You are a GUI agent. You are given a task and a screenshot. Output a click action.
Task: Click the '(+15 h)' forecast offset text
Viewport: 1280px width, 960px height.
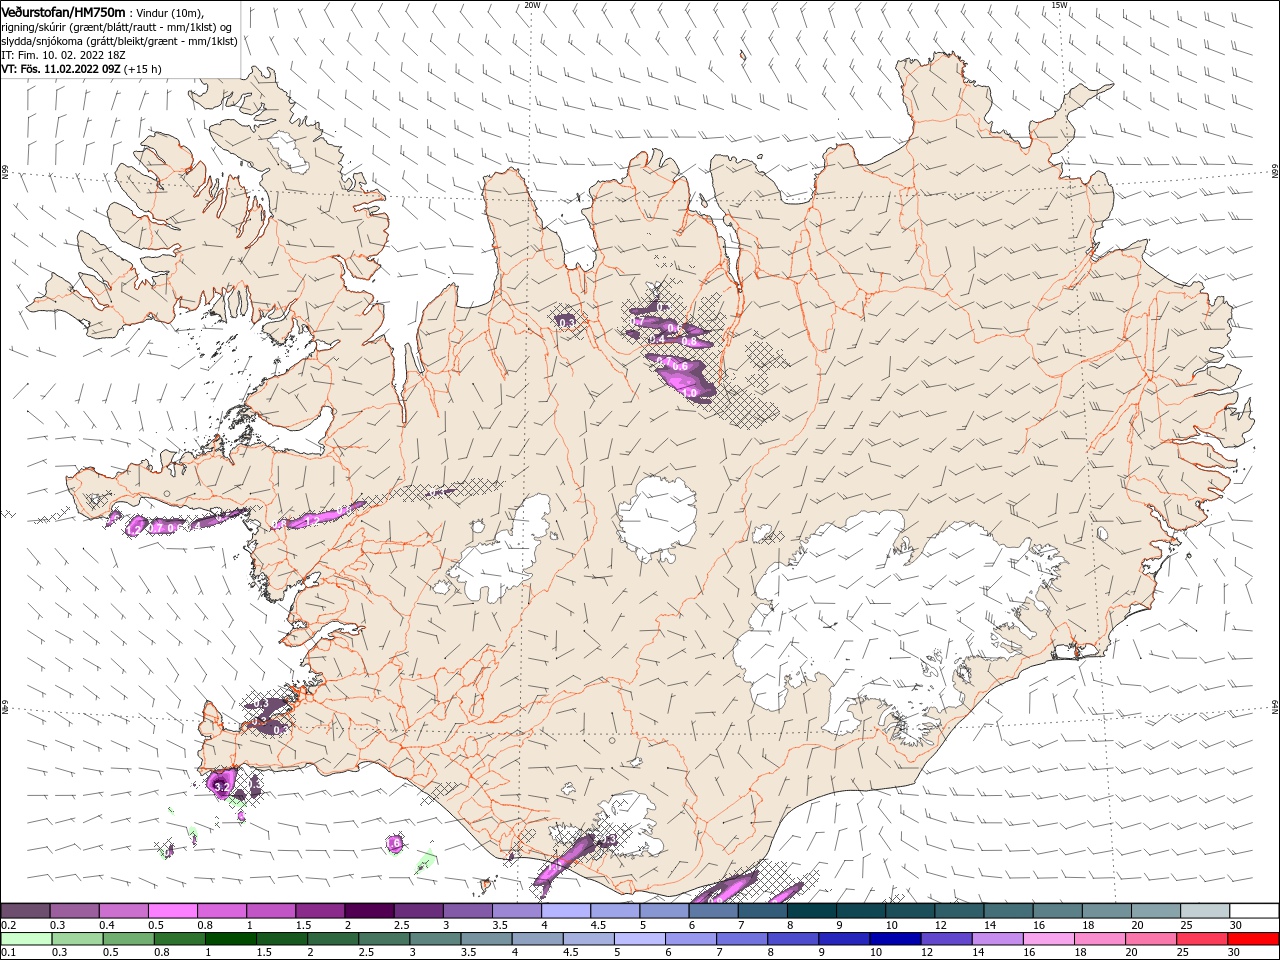pyautogui.click(x=143, y=69)
